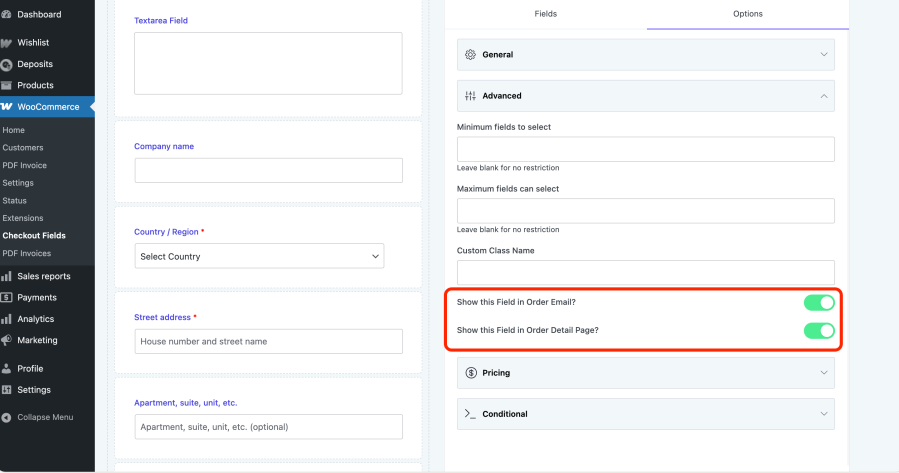Click the Minimum fields to select input
The image size is (899, 473).
tap(645, 149)
